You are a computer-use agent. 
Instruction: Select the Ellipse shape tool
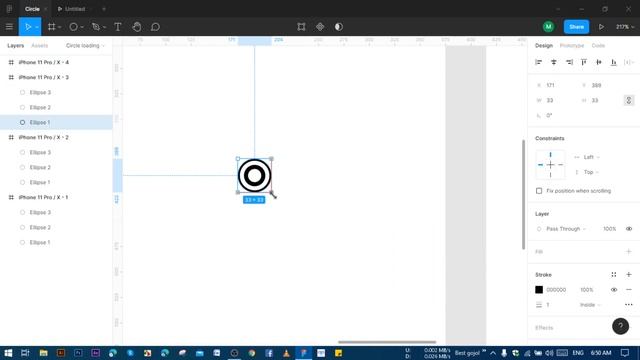tap(73, 27)
